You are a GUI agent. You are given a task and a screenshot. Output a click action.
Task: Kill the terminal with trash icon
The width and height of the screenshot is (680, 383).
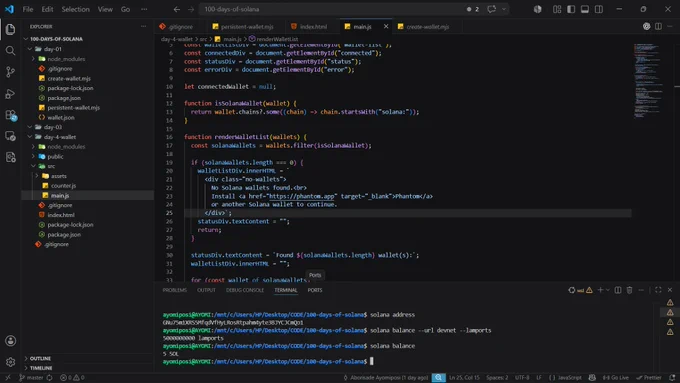(629, 290)
